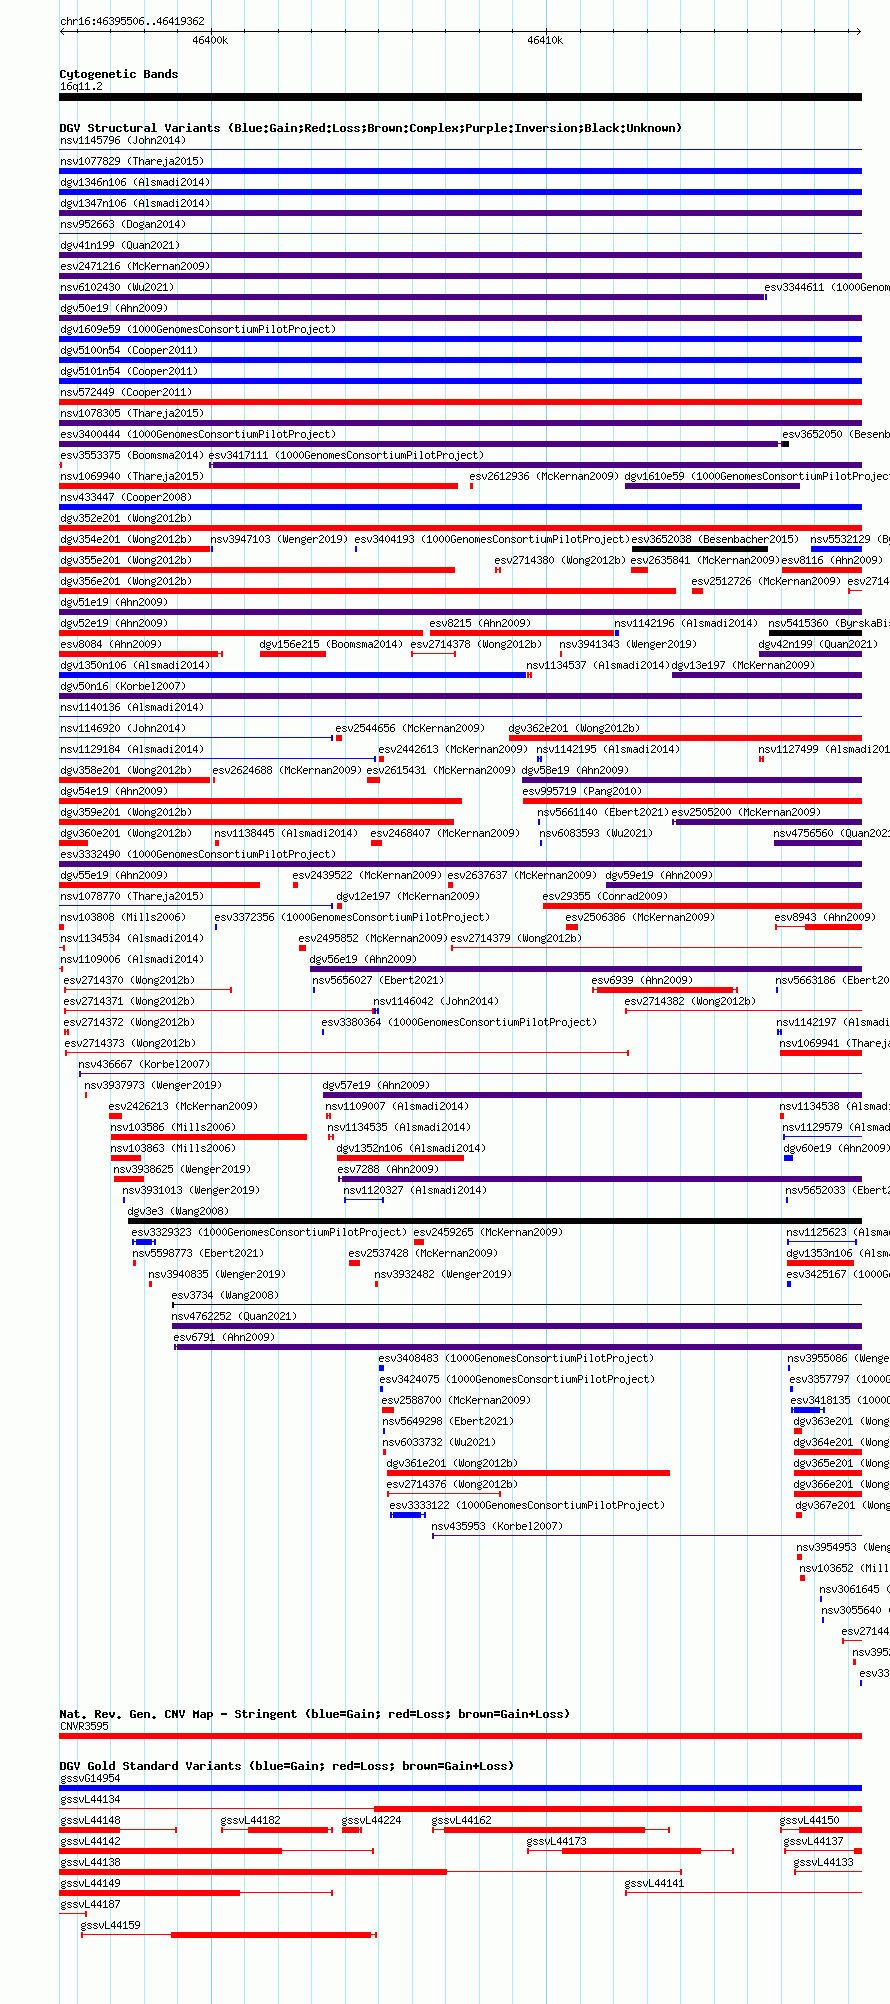Click nsv4762252 (Quan2021) label
Viewport: 890px width, 2004px height.
coord(234,1316)
